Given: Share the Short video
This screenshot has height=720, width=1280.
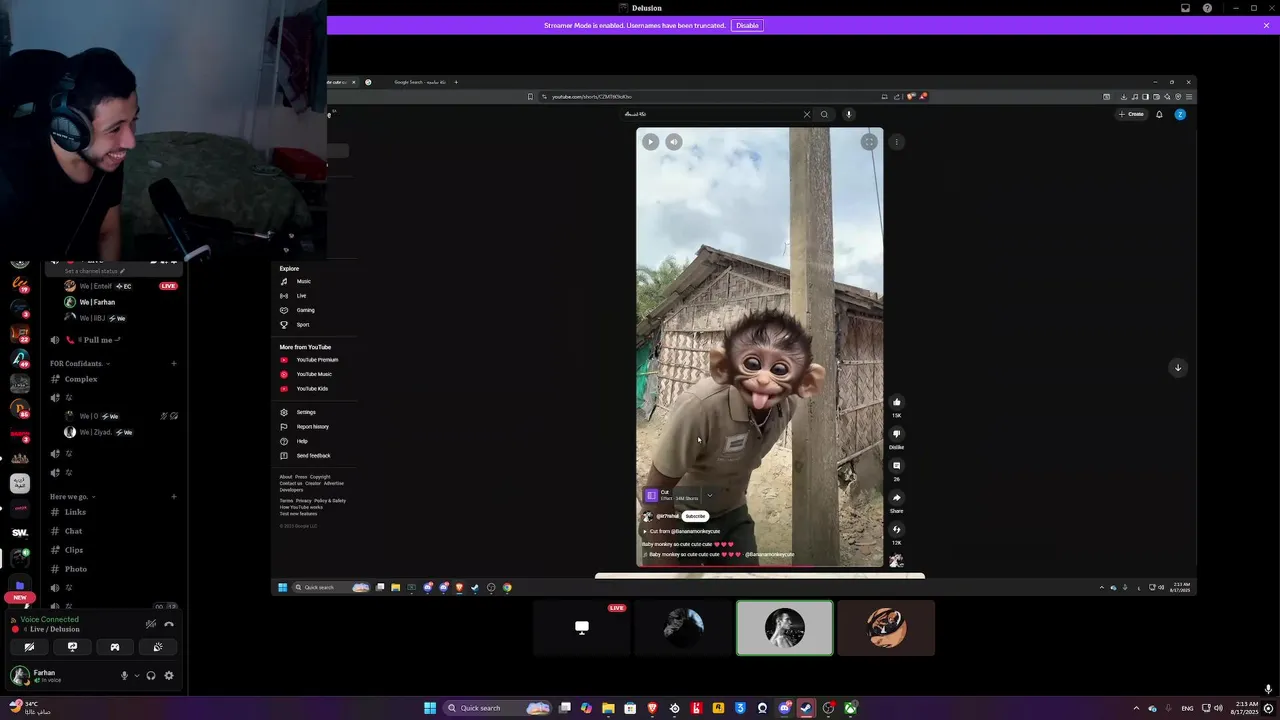Looking at the screenshot, I should (896, 498).
